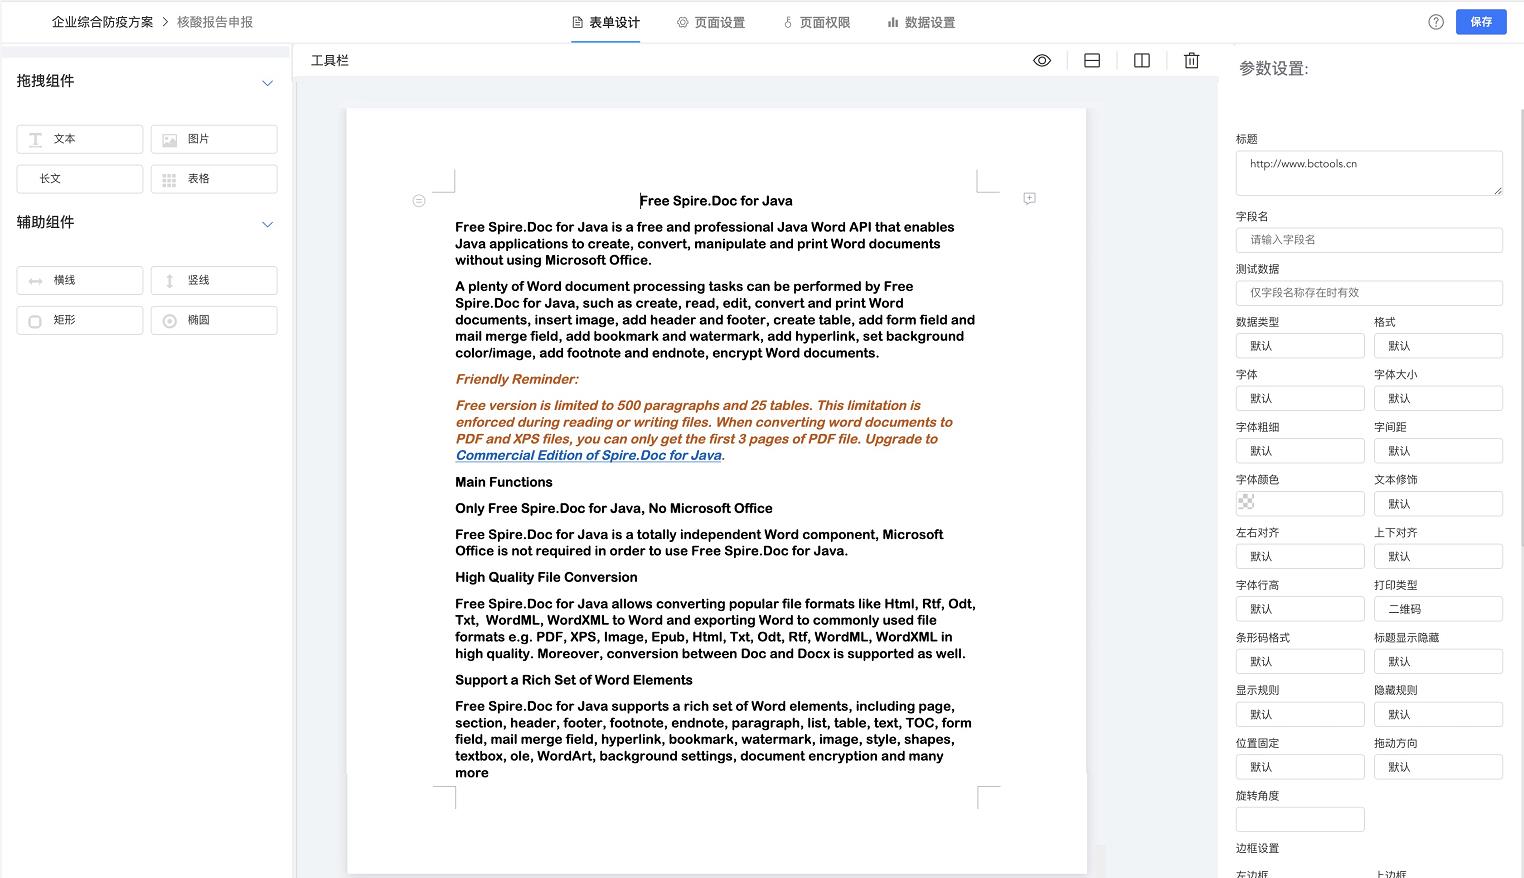Select the 椭圆 ellipse component
Image resolution: width=1524 pixels, height=878 pixels.
pyautogui.click(x=214, y=320)
